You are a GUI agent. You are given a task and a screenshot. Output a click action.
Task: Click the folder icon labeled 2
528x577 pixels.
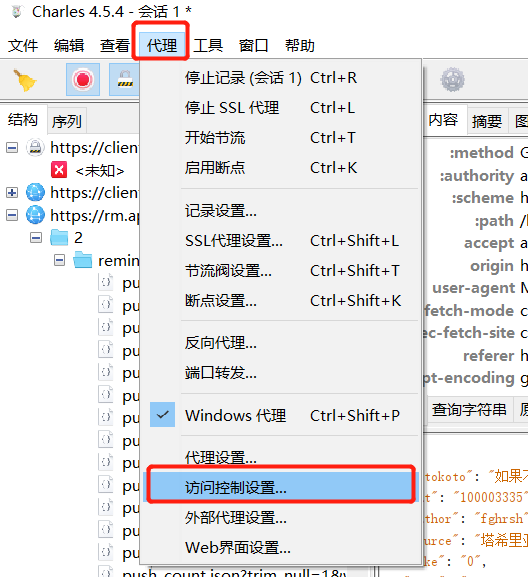coord(59,237)
